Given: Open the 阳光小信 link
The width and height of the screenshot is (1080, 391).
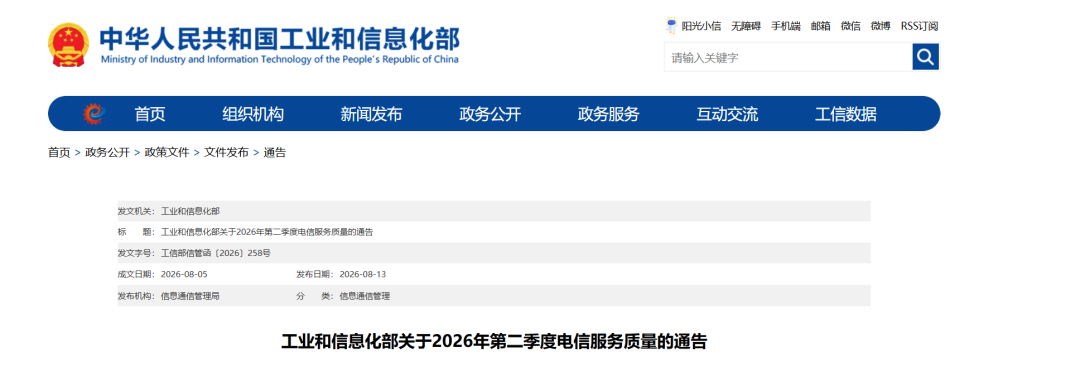Looking at the screenshot, I should [701, 26].
